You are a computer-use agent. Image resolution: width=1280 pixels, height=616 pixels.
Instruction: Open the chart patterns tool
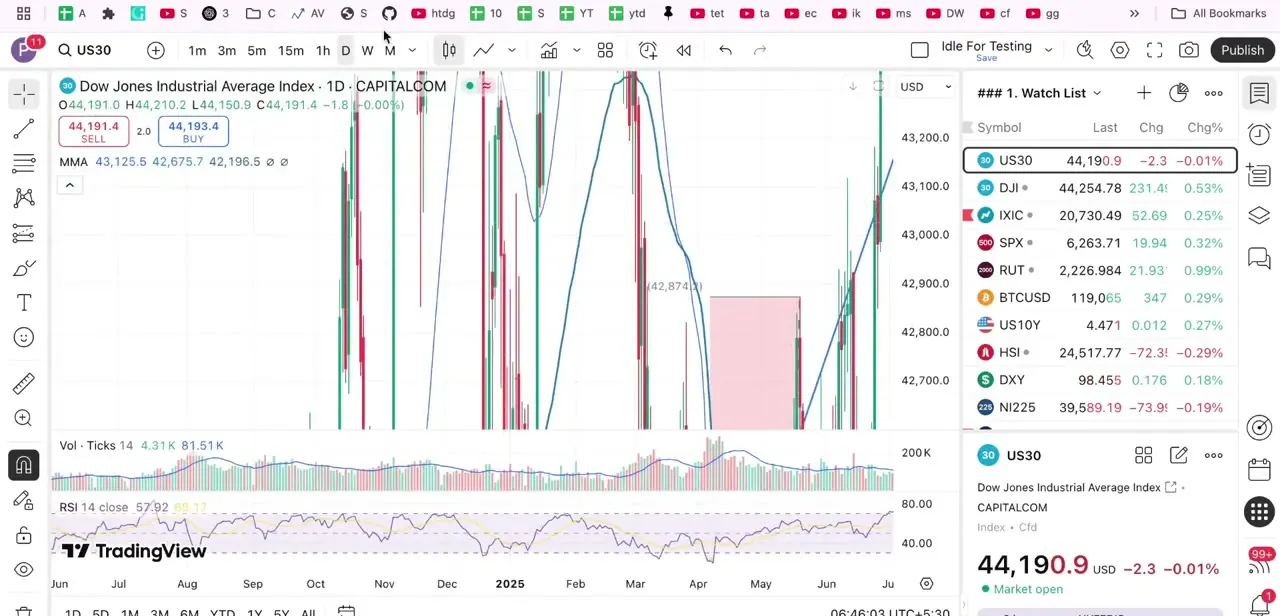24,198
